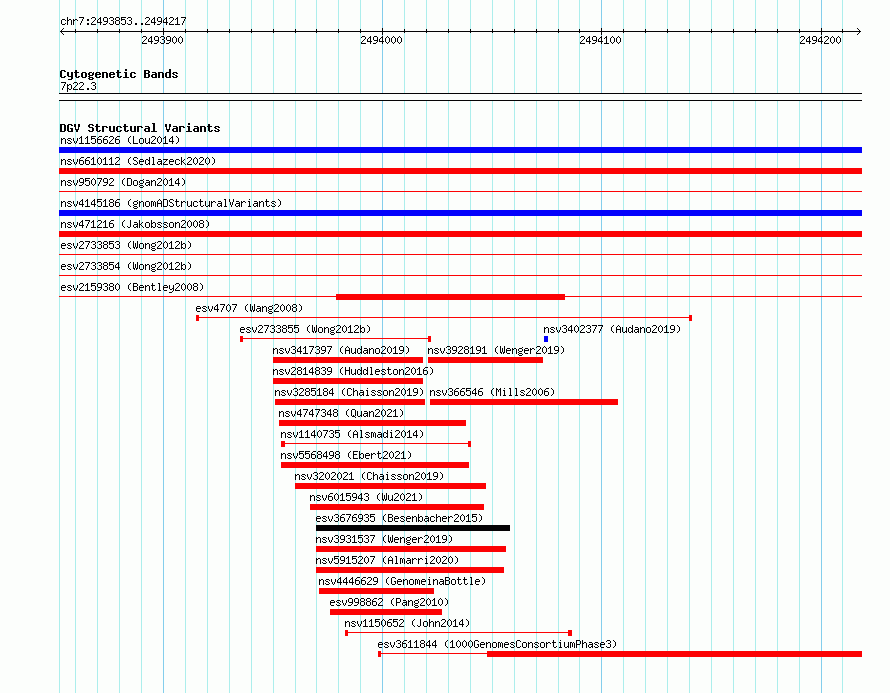The image size is (890, 693).
Task: Open esv3676935 (Besenbacher2015) label
Action: [399, 518]
